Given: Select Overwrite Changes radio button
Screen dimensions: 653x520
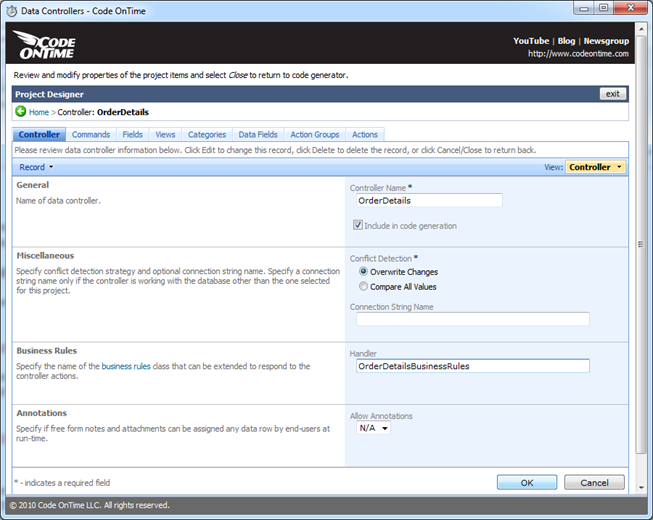Looking at the screenshot, I should pyautogui.click(x=363, y=271).
